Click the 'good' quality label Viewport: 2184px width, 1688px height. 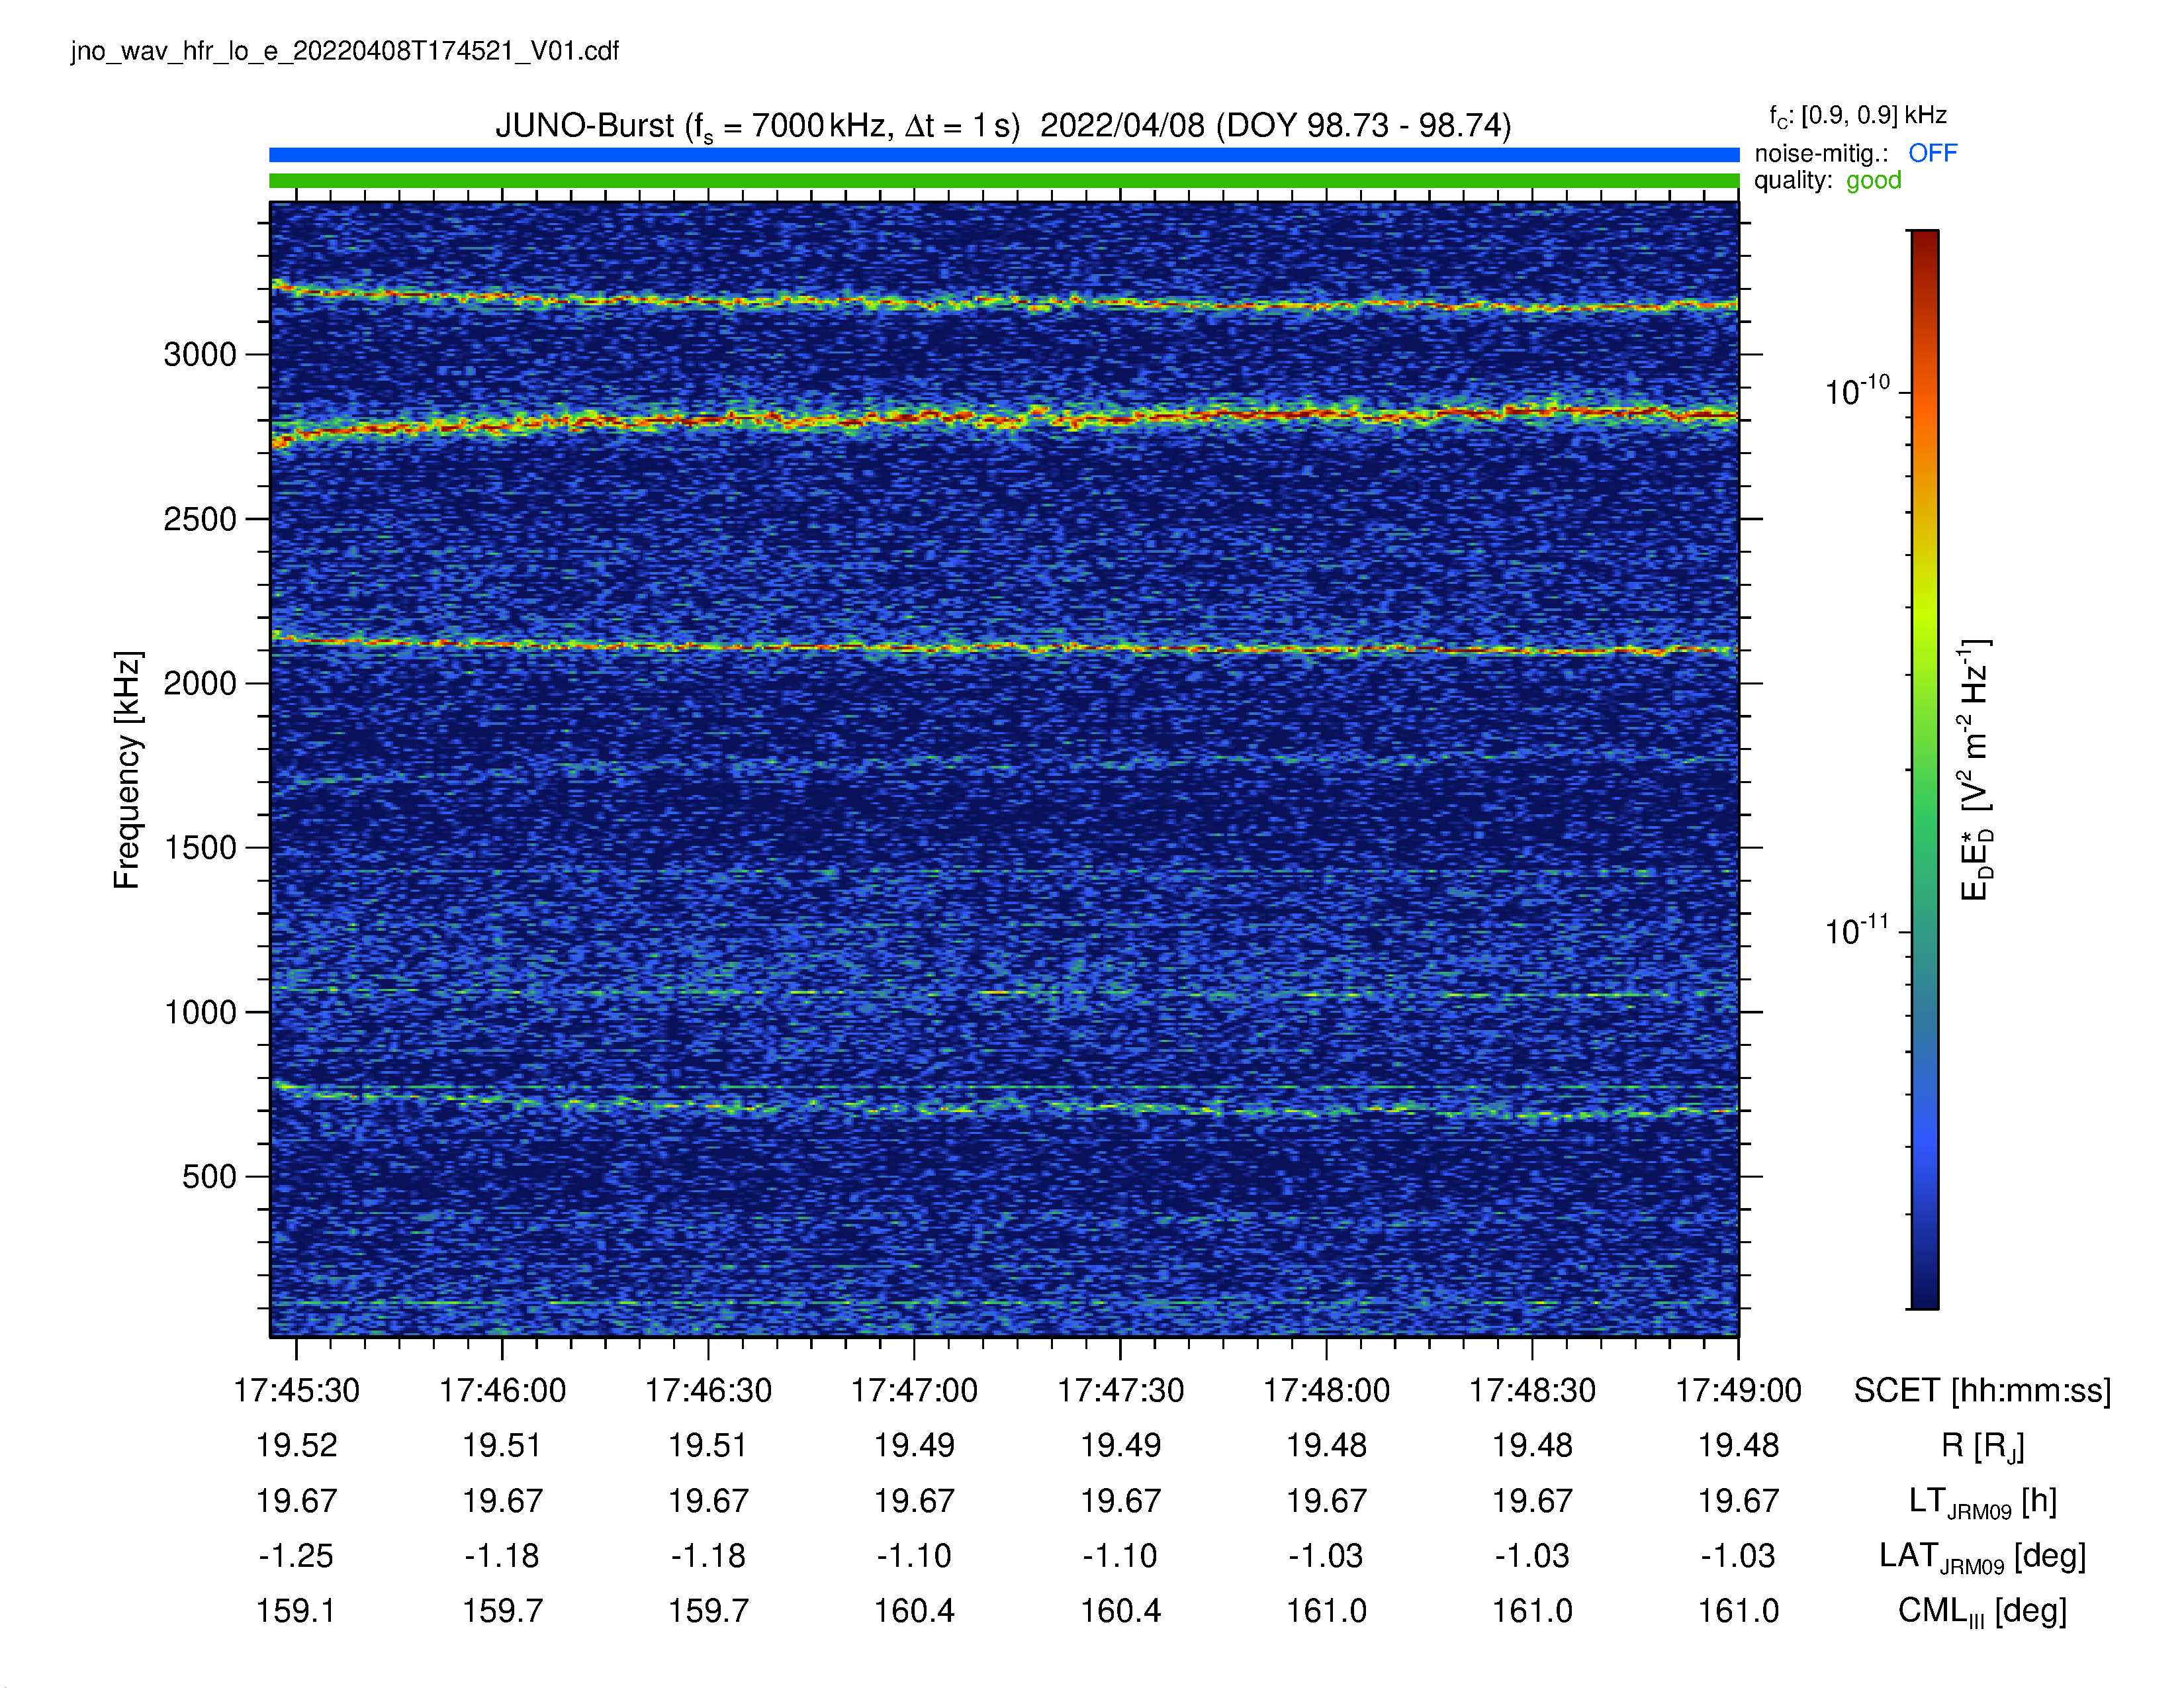(1873, 181)
